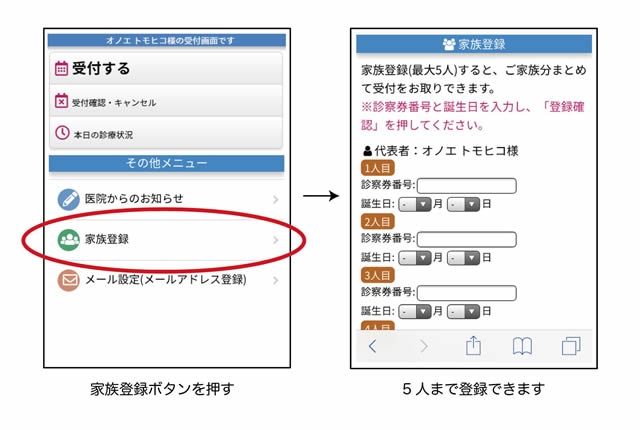Open birth day dropdown for 1人目

(x=463, y=204)
